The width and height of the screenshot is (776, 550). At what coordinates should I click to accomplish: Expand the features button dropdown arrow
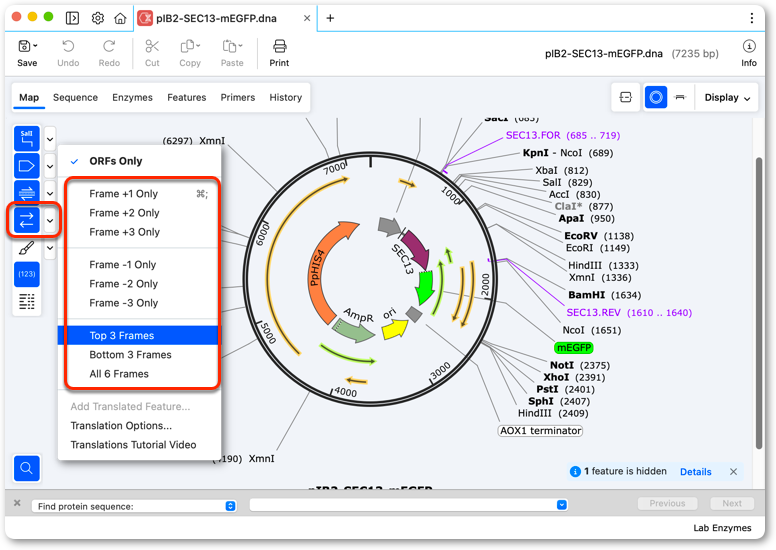[50, 166]
